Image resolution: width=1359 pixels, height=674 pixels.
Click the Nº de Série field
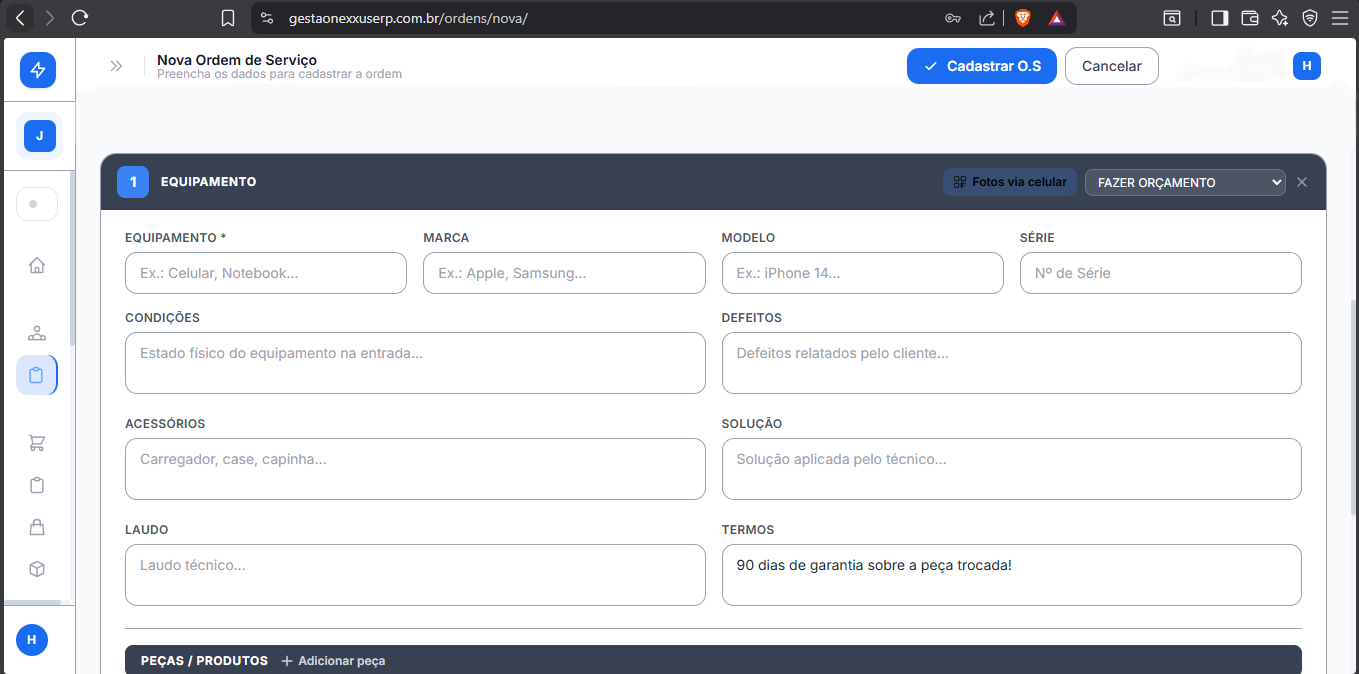point(1161,273)
